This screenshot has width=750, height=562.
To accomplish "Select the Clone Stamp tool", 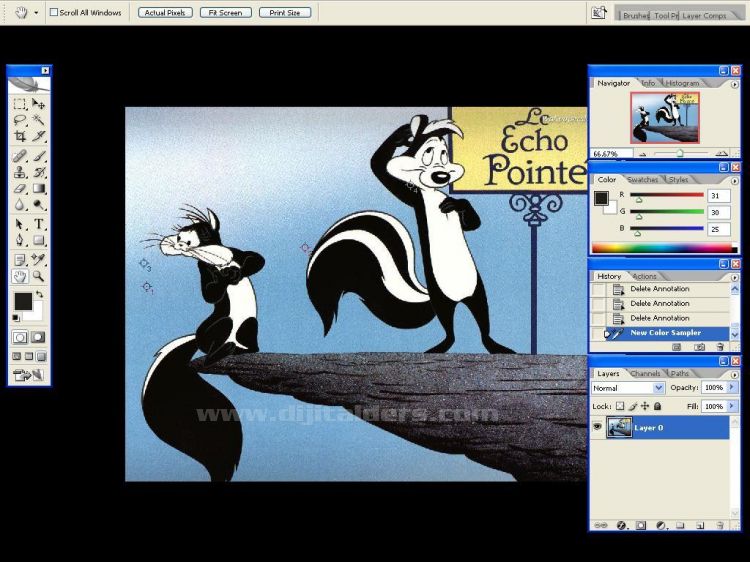I will pos(20,172).
